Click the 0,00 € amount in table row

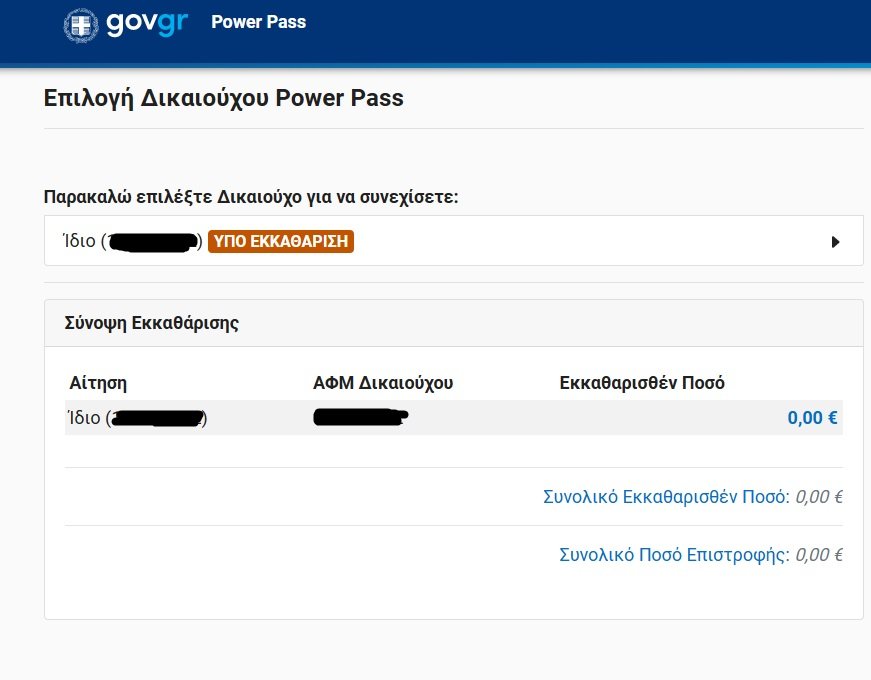(812, 418)
